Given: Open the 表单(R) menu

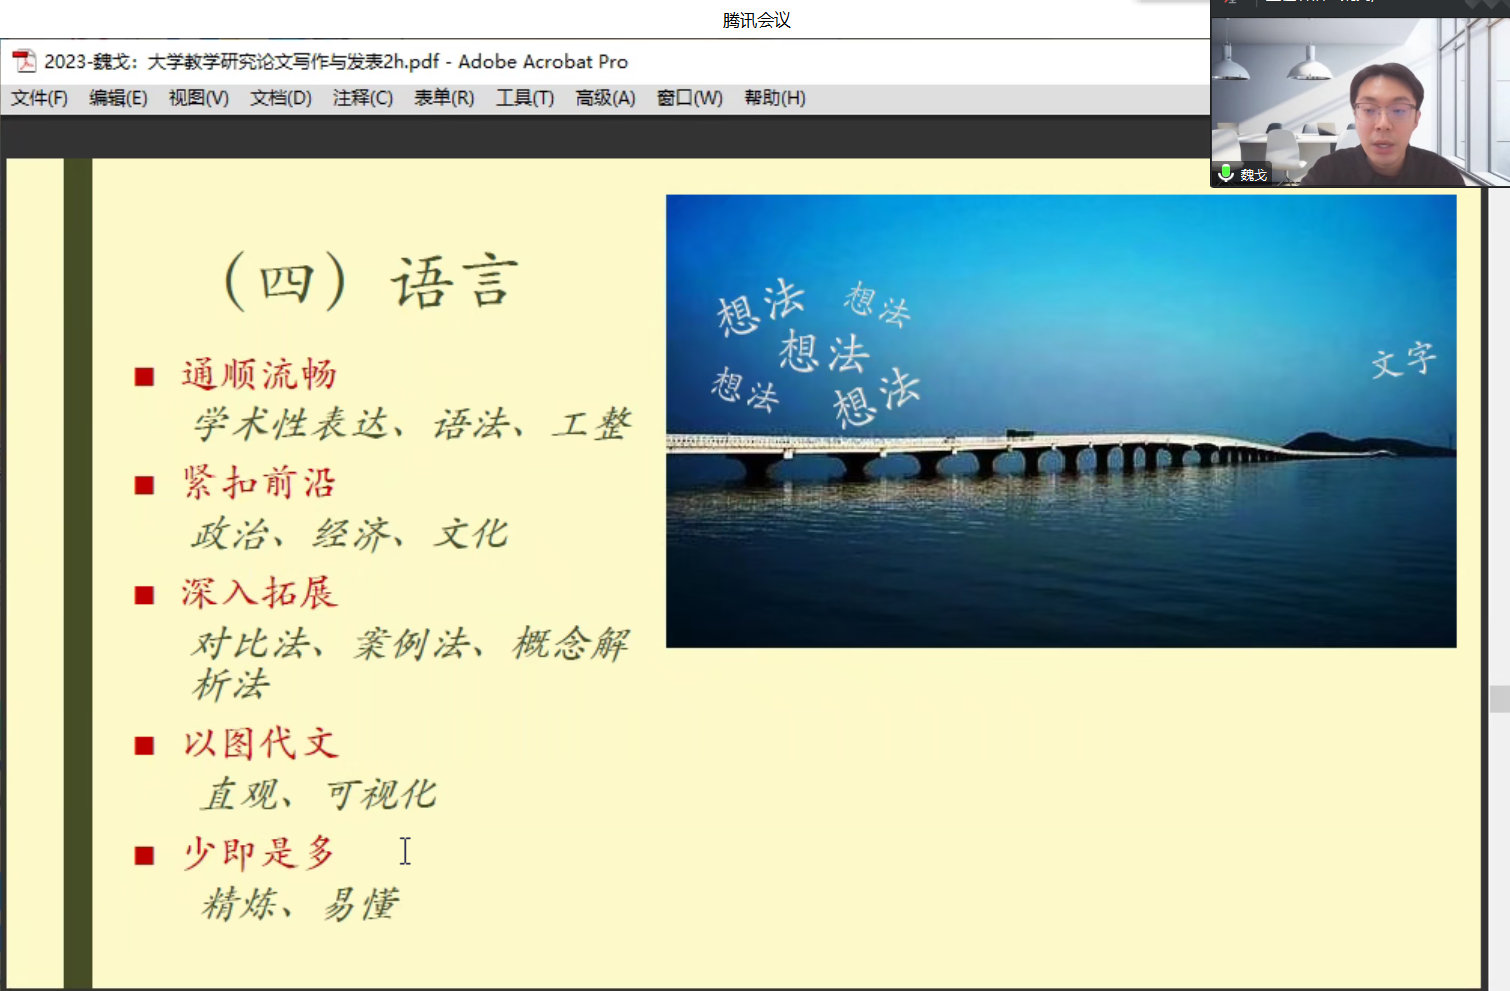Looking at the screenshot, I should 444,98.
